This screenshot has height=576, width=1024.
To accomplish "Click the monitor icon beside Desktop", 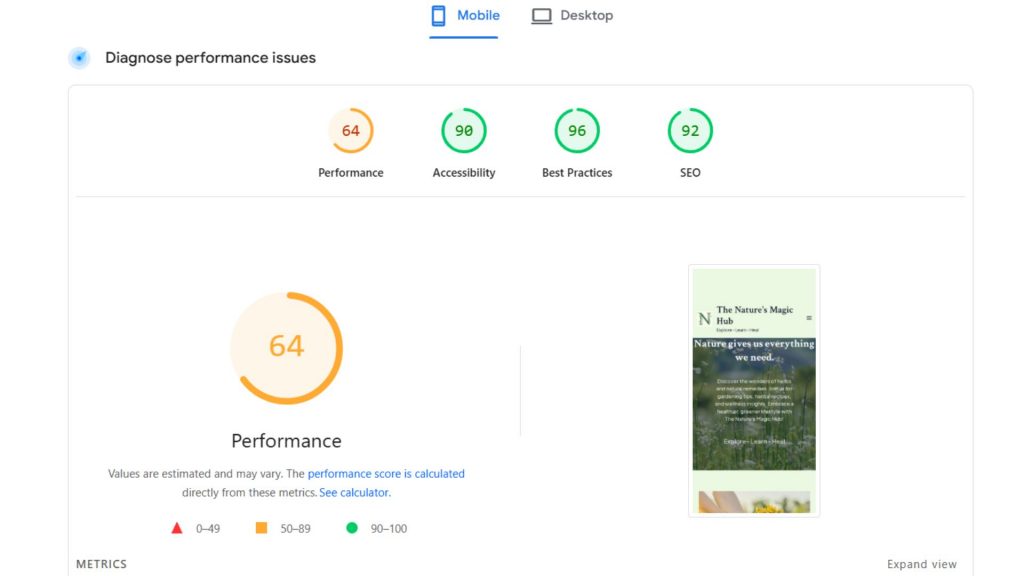I will 541,16.
